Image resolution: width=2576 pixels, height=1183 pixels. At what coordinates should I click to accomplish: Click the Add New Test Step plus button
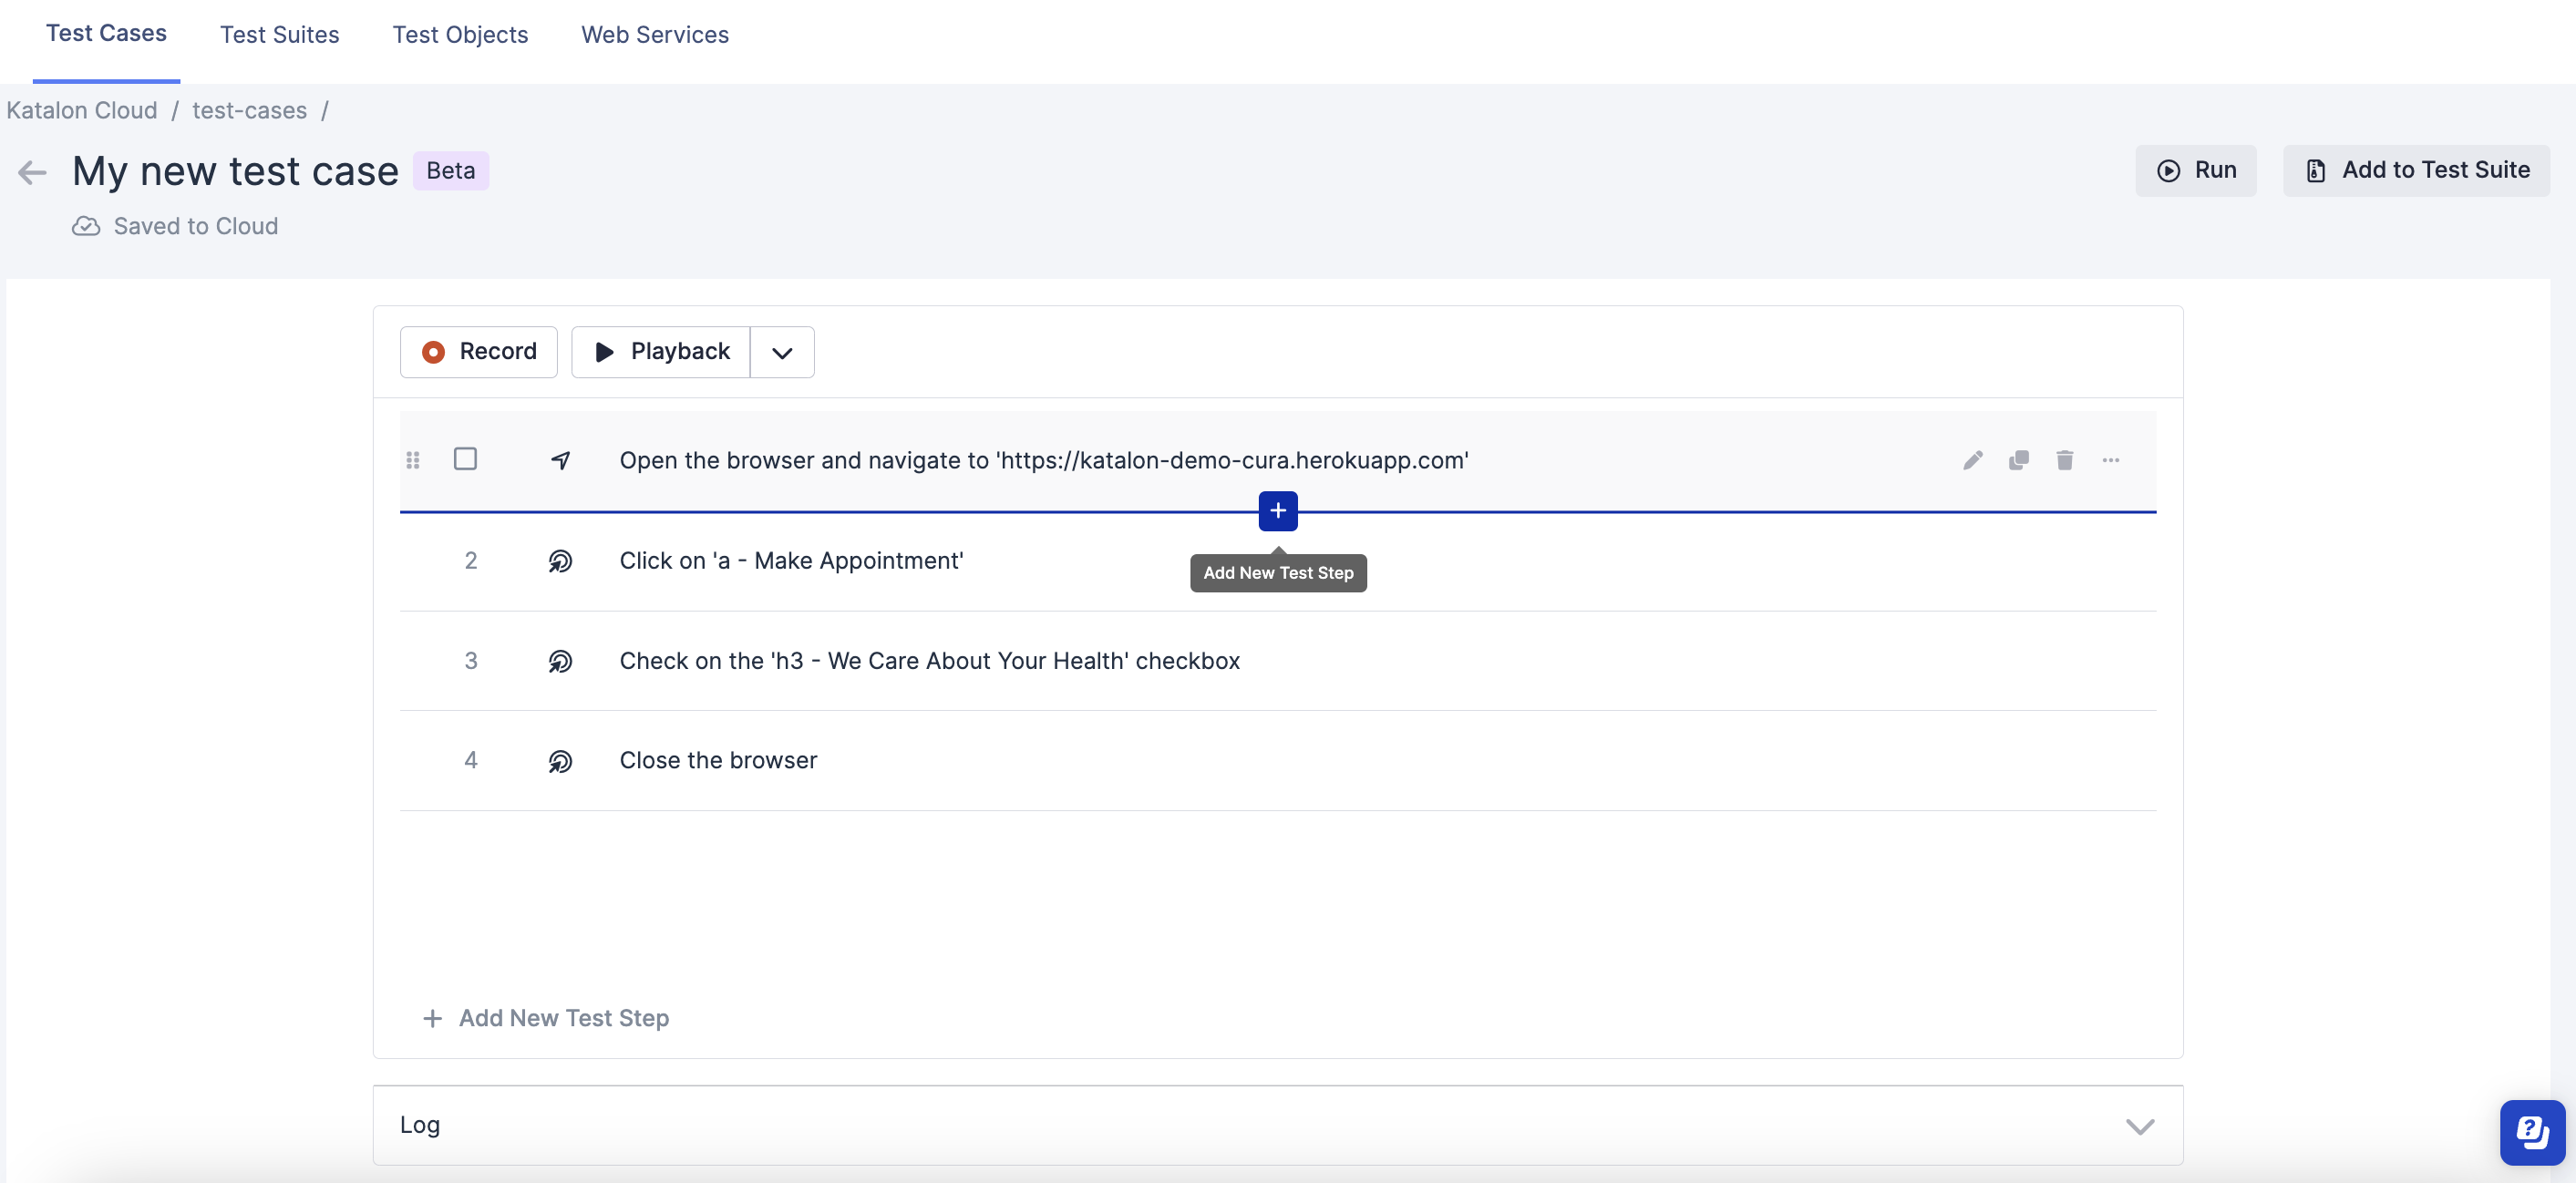pos(1276,509)
